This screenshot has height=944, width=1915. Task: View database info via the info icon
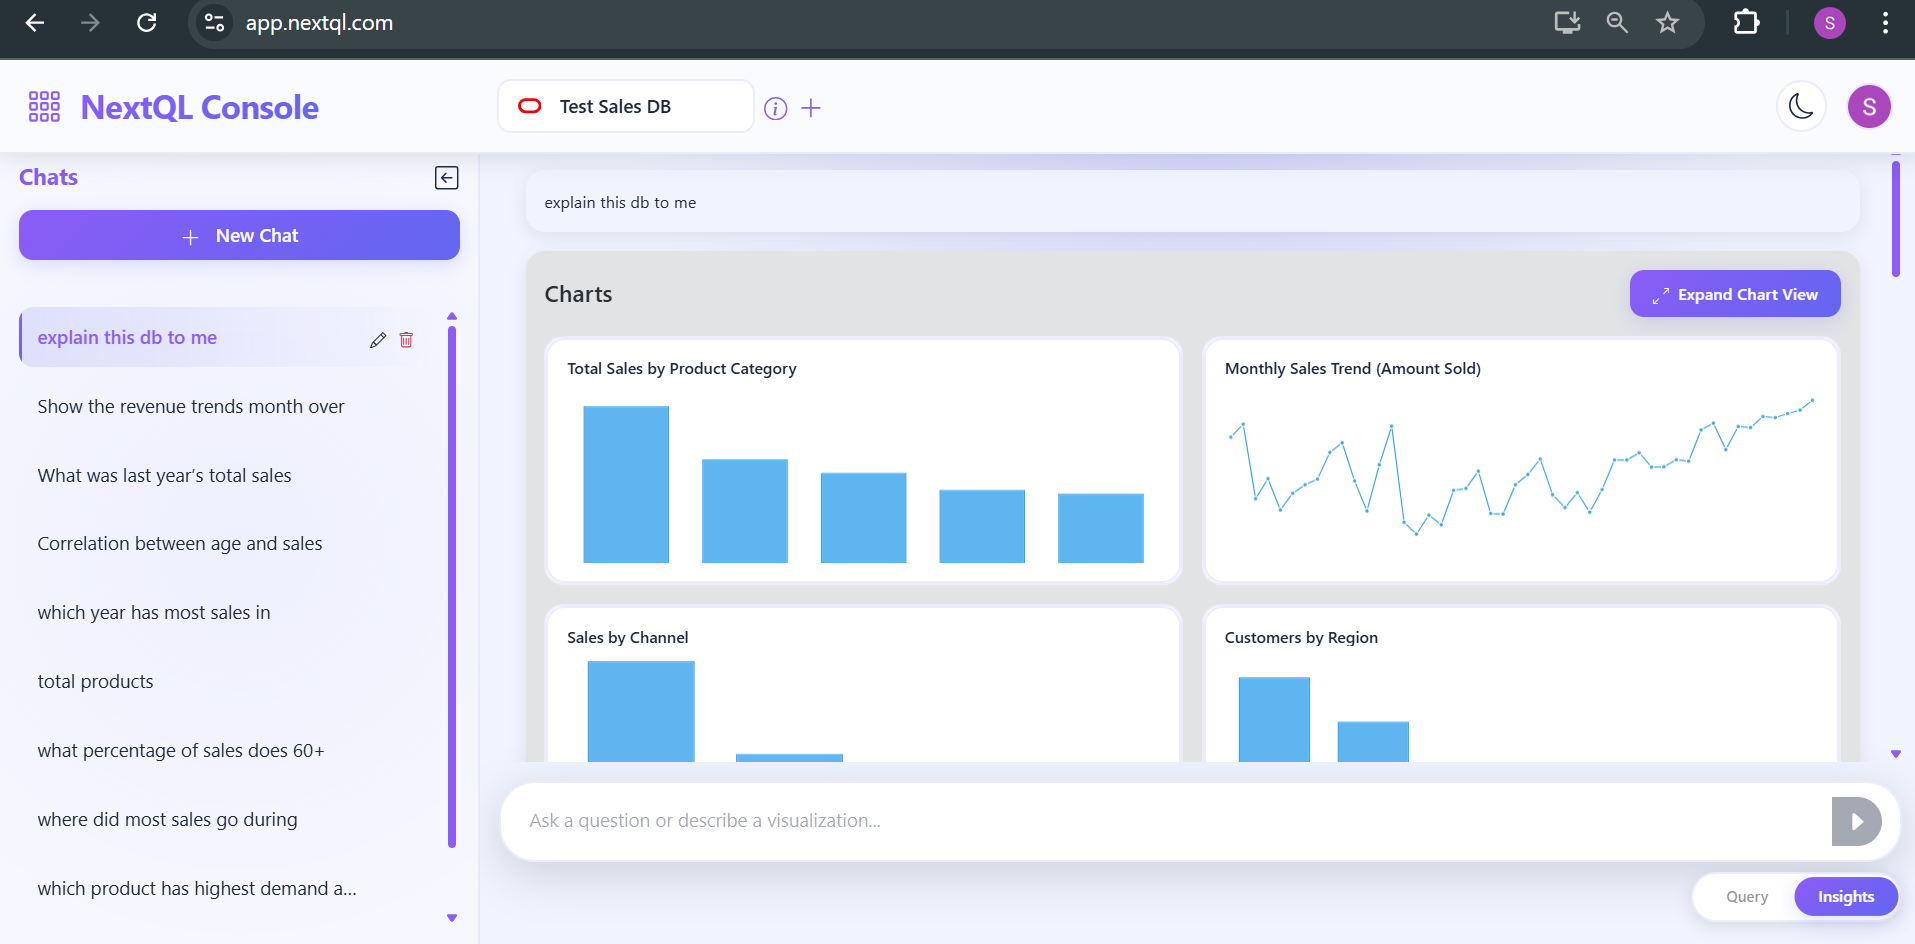tap(776, 108)
